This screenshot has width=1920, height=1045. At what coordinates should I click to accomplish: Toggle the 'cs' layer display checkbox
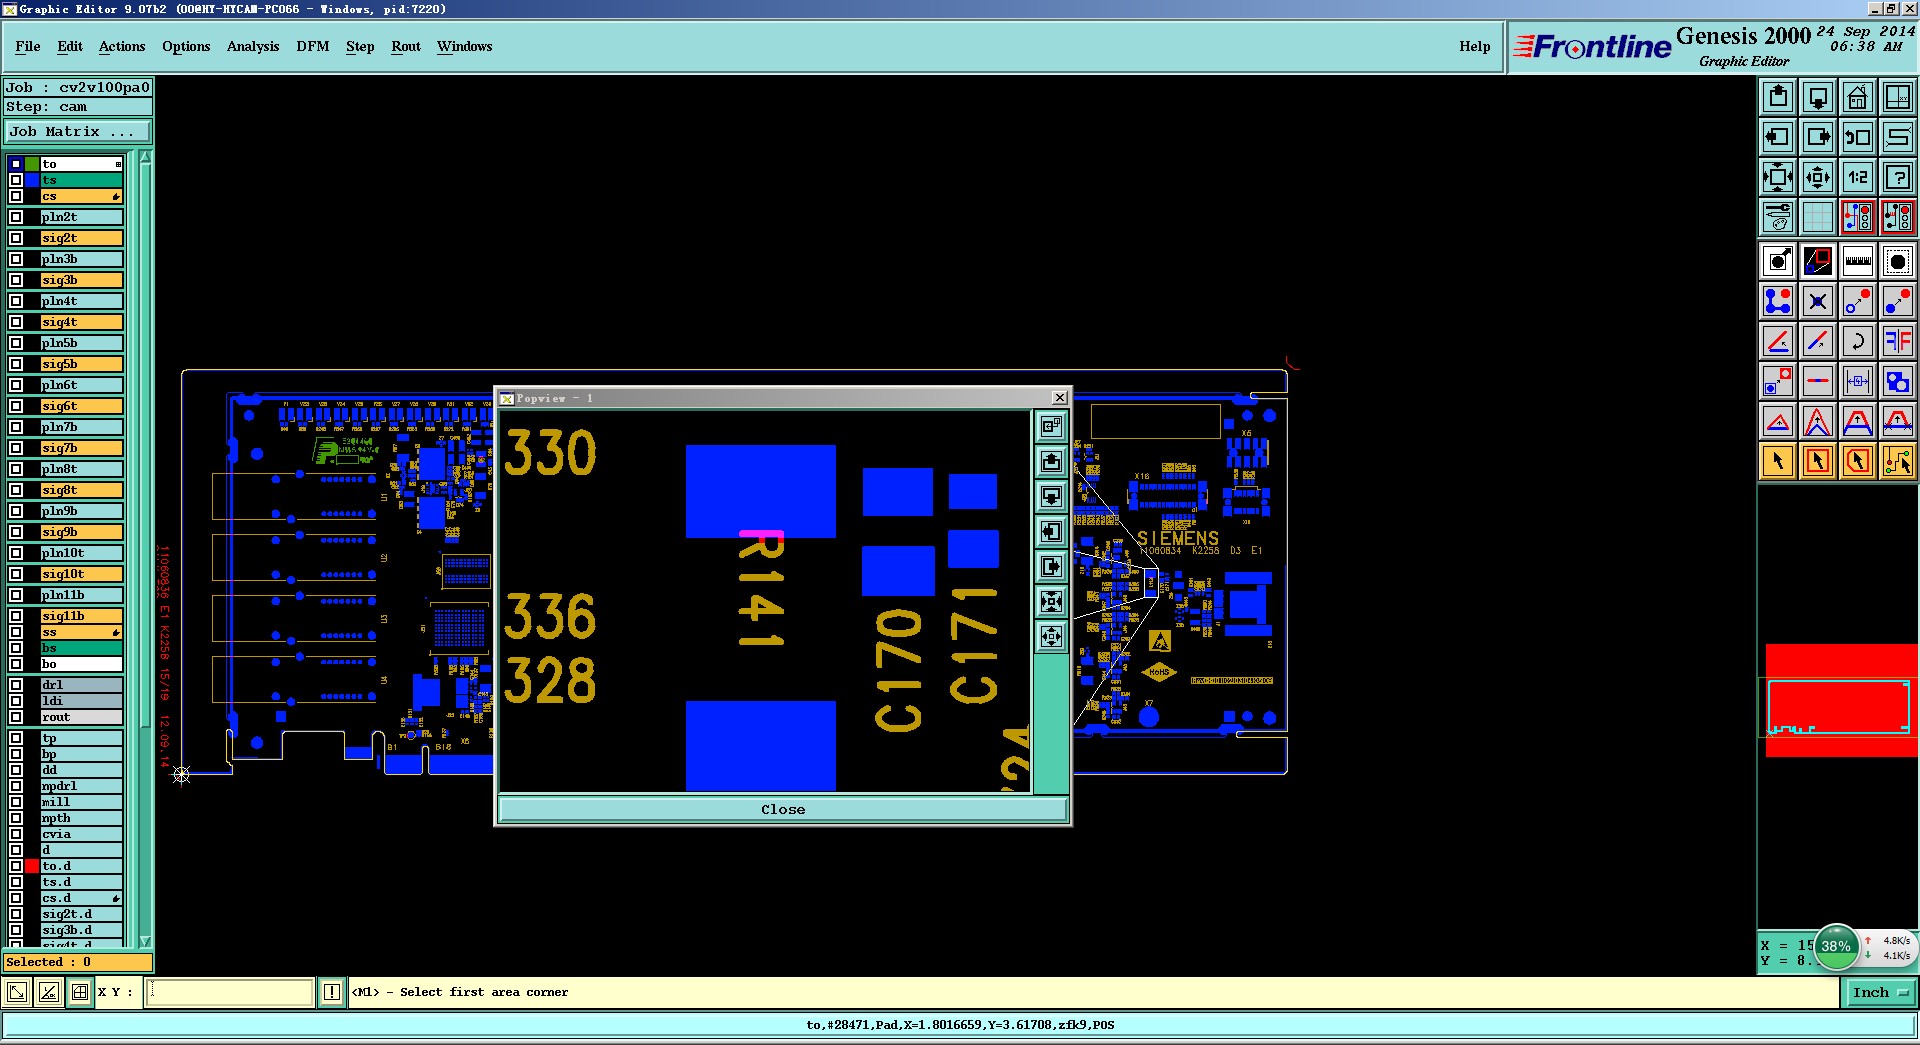16,196
